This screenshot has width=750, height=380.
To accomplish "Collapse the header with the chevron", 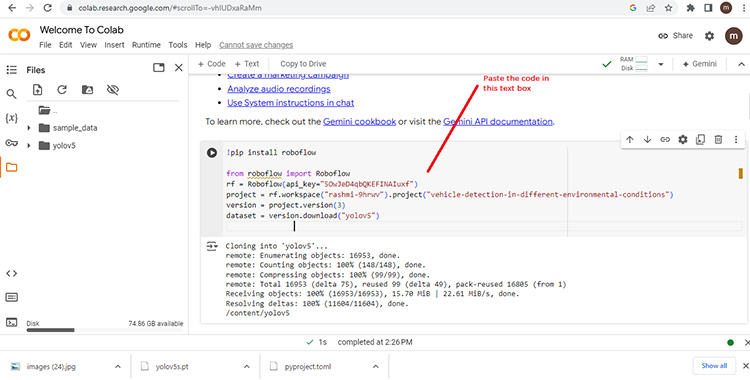I will pos(742,64).
